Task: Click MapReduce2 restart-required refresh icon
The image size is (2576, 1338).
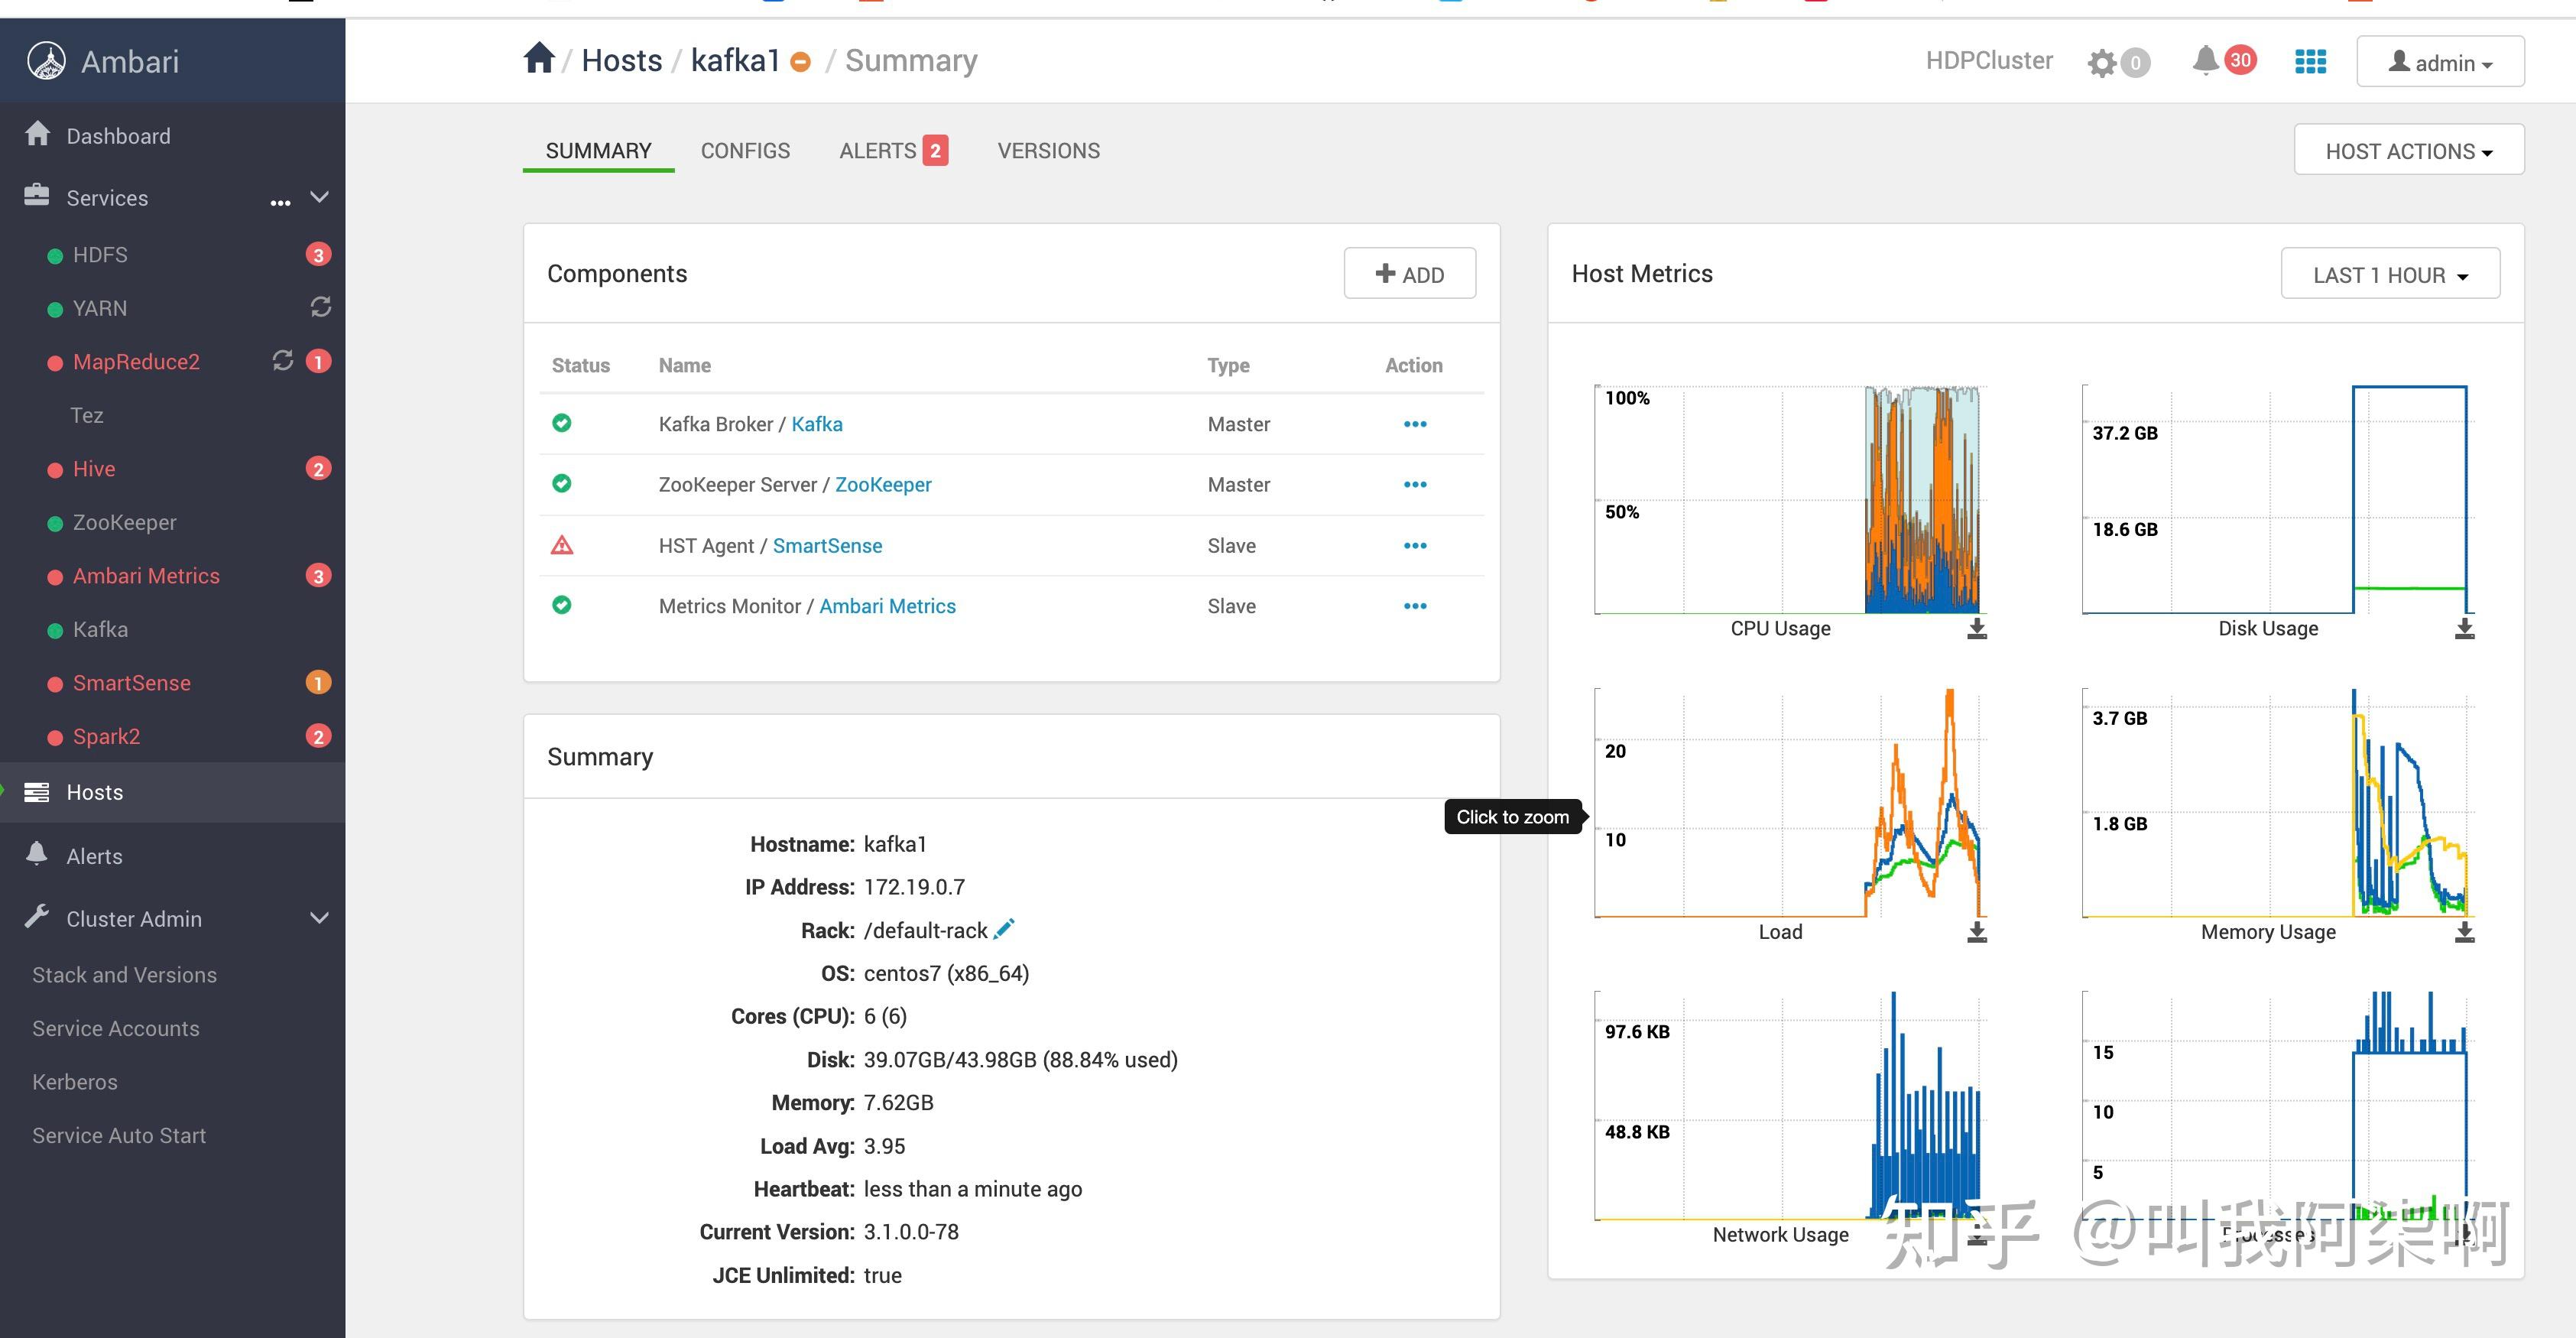Action: click(283, 361)
